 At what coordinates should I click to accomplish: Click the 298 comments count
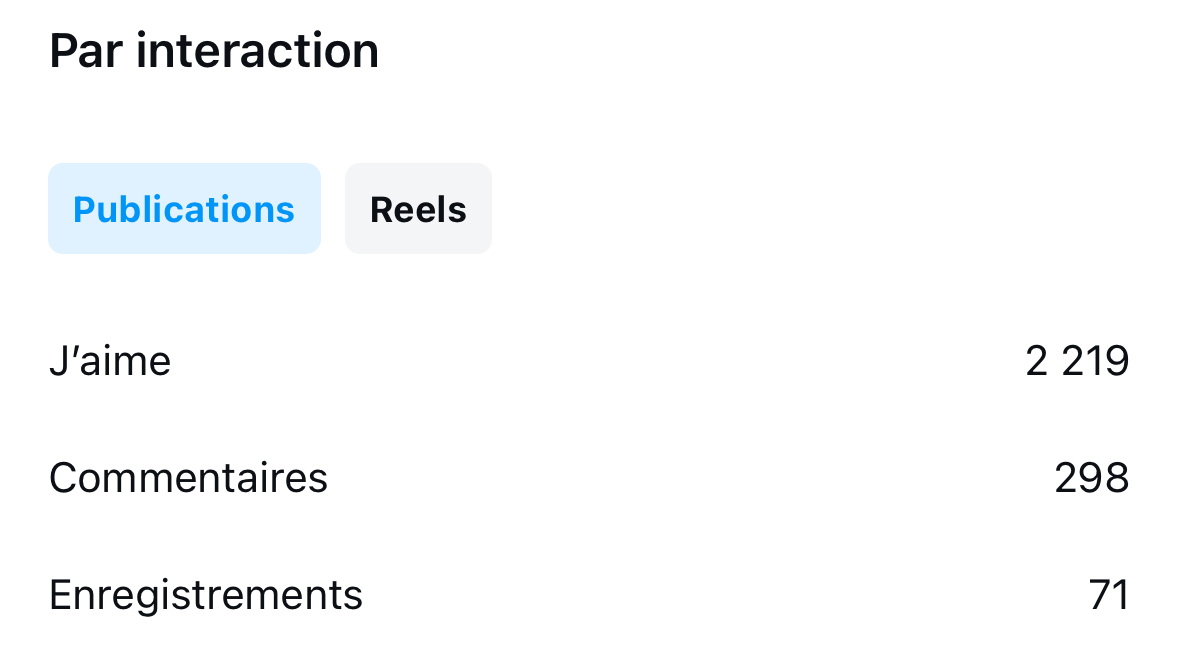click(x=1091, y=478)
